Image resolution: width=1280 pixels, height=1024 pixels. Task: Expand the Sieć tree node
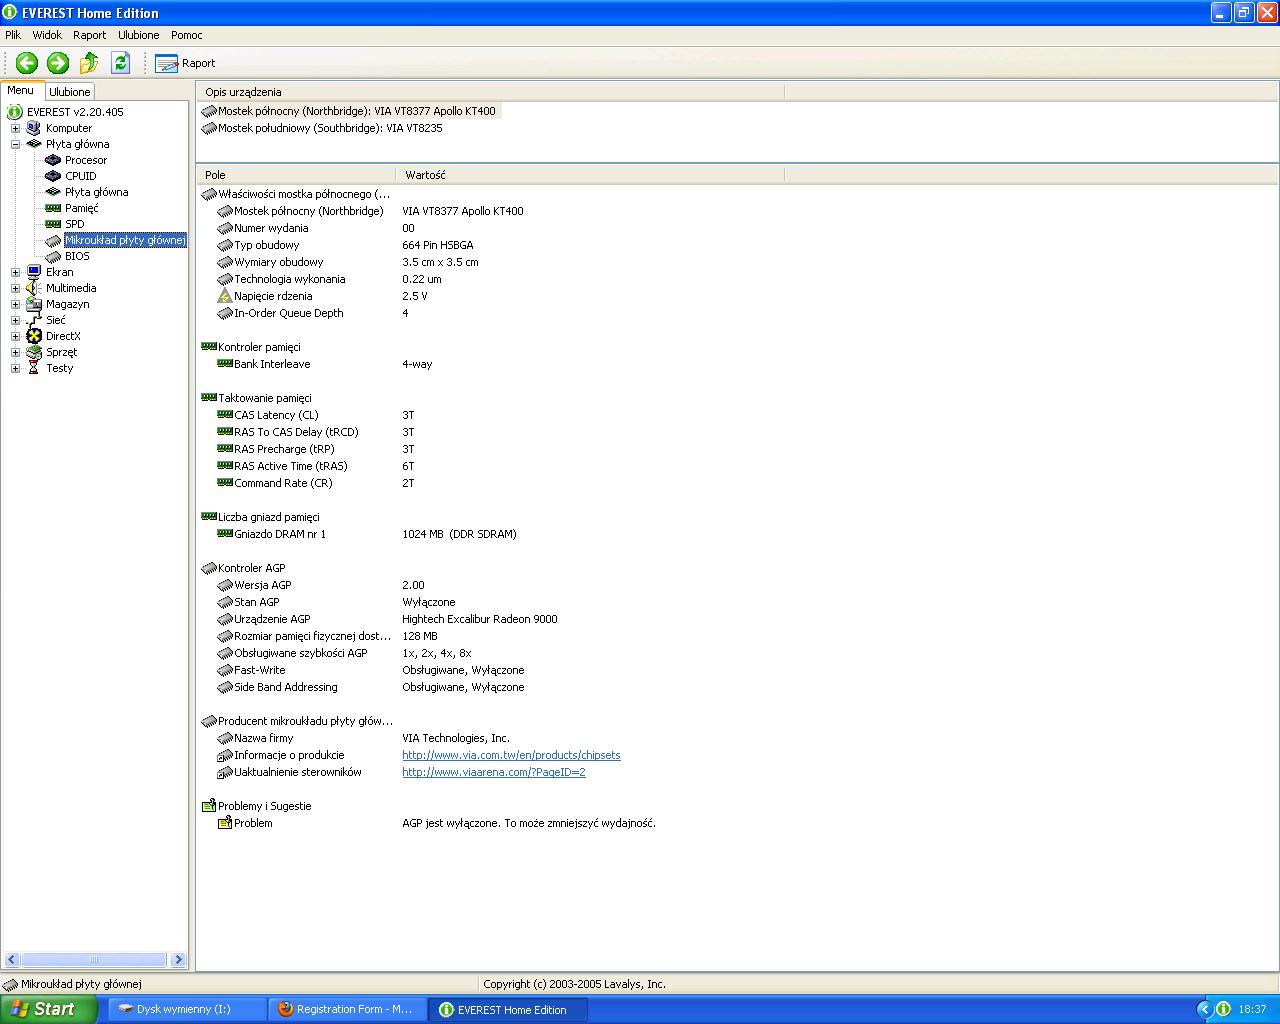pyautogui.click(x=15, y=320)
